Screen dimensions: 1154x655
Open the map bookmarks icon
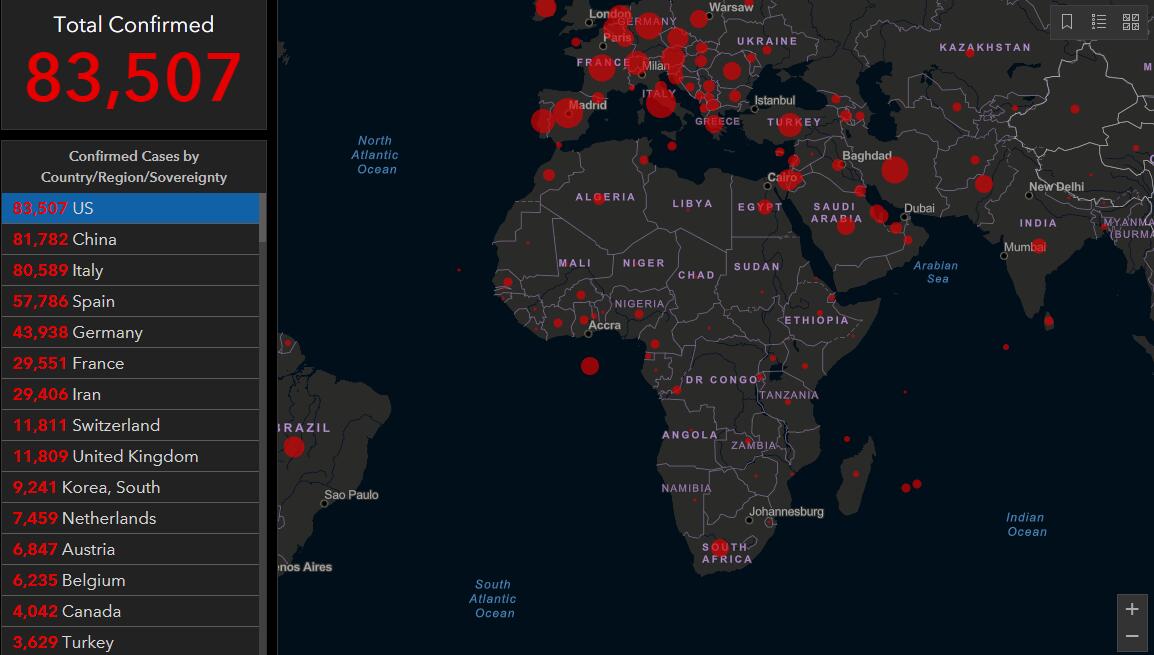click(x=1067, y=21)
